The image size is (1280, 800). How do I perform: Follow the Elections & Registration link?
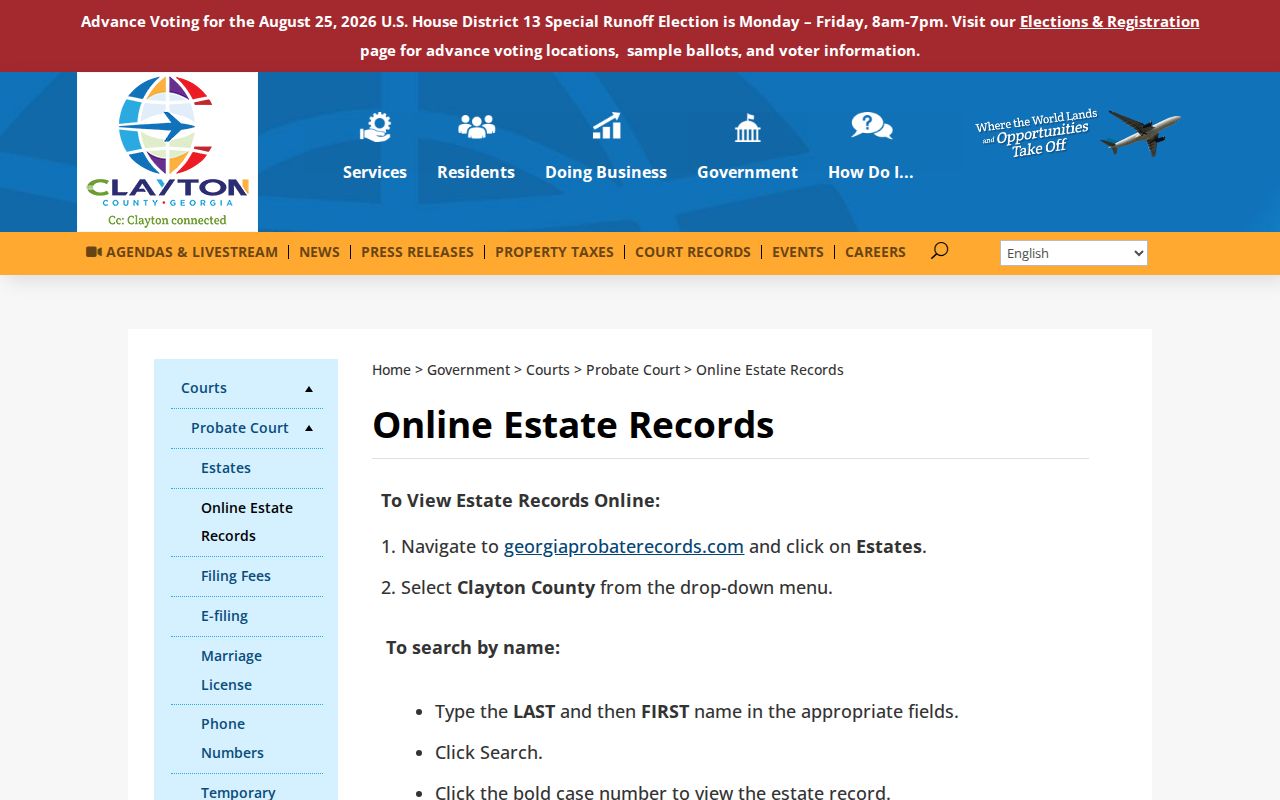coord(1109,21)
